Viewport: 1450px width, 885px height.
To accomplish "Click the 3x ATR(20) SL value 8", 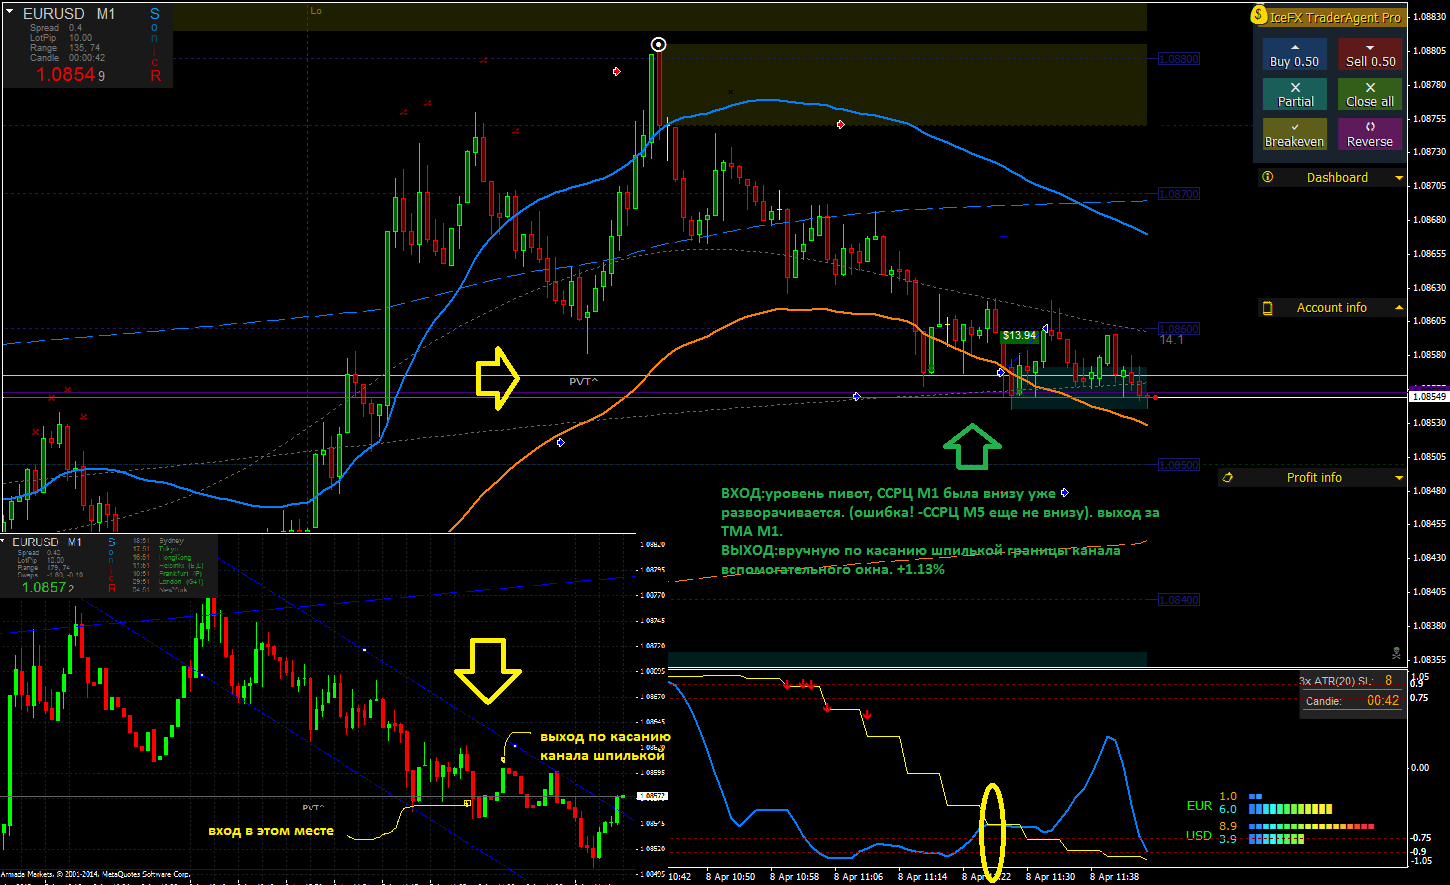I will pos(1388,680).
